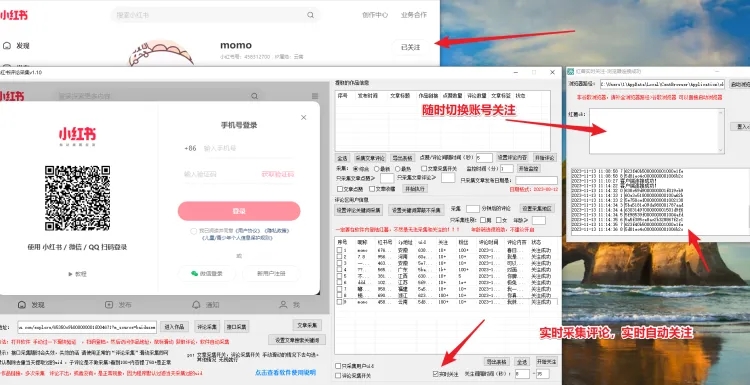Enable the 文章采集开关 checkbox
This screenshot has width=750, height=385.
pos(424,168)
